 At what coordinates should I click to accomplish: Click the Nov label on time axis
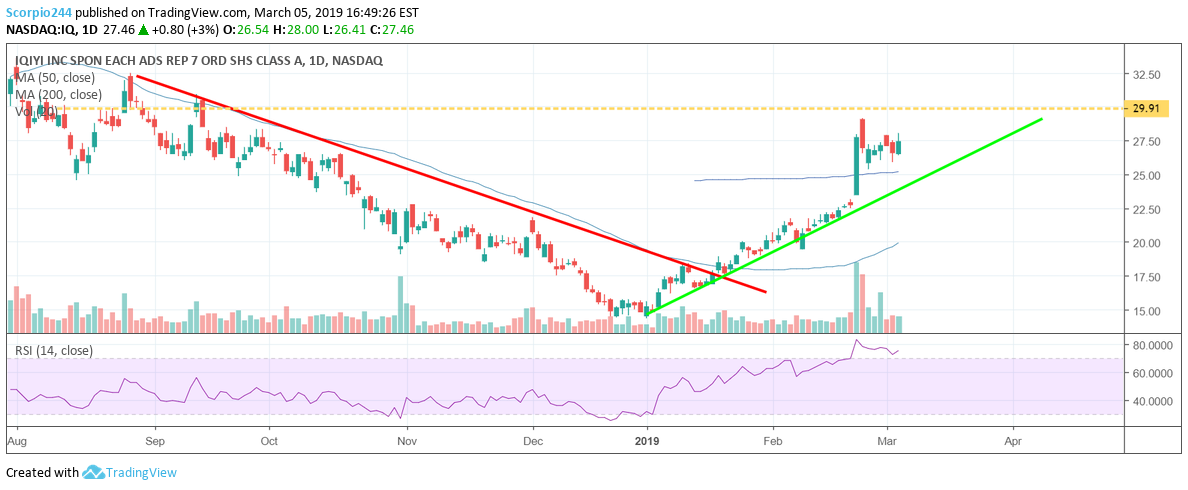pos(405,439)
